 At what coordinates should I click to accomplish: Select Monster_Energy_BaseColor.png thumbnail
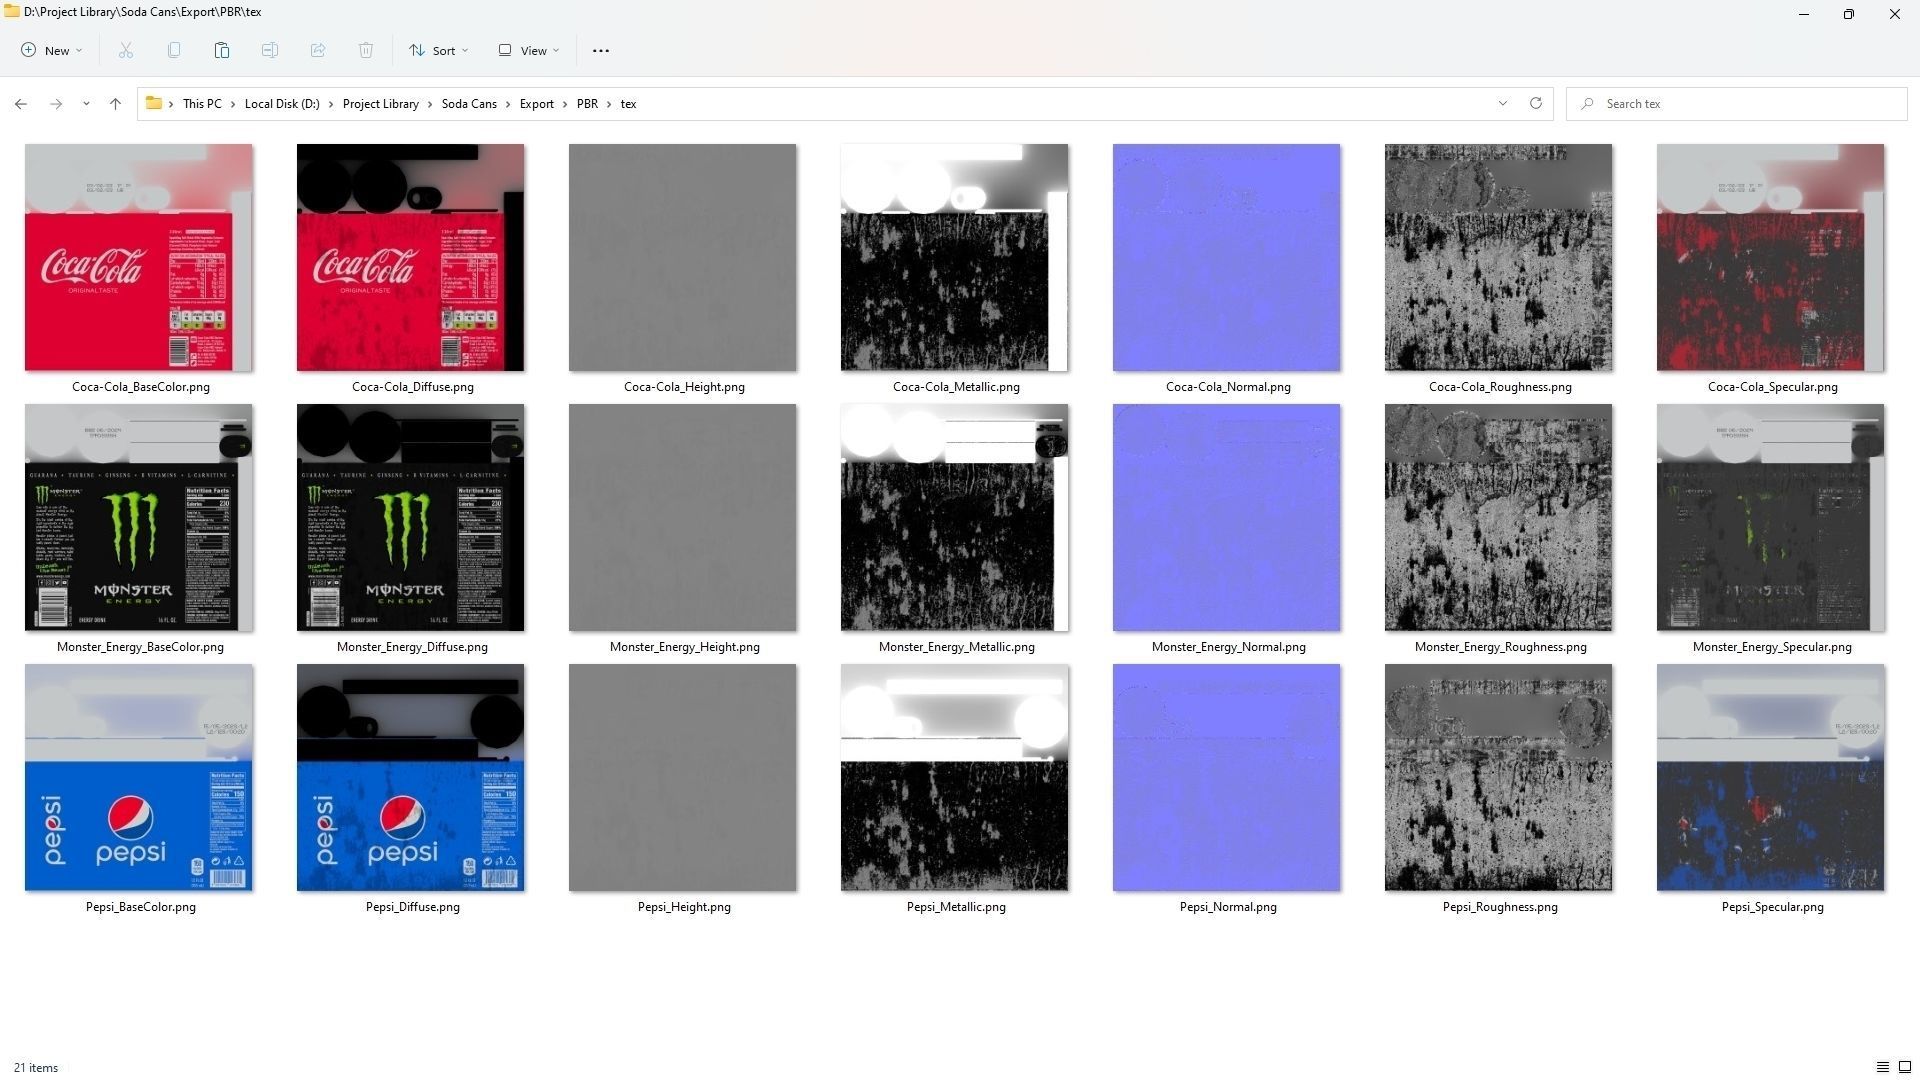pos(139,517)
